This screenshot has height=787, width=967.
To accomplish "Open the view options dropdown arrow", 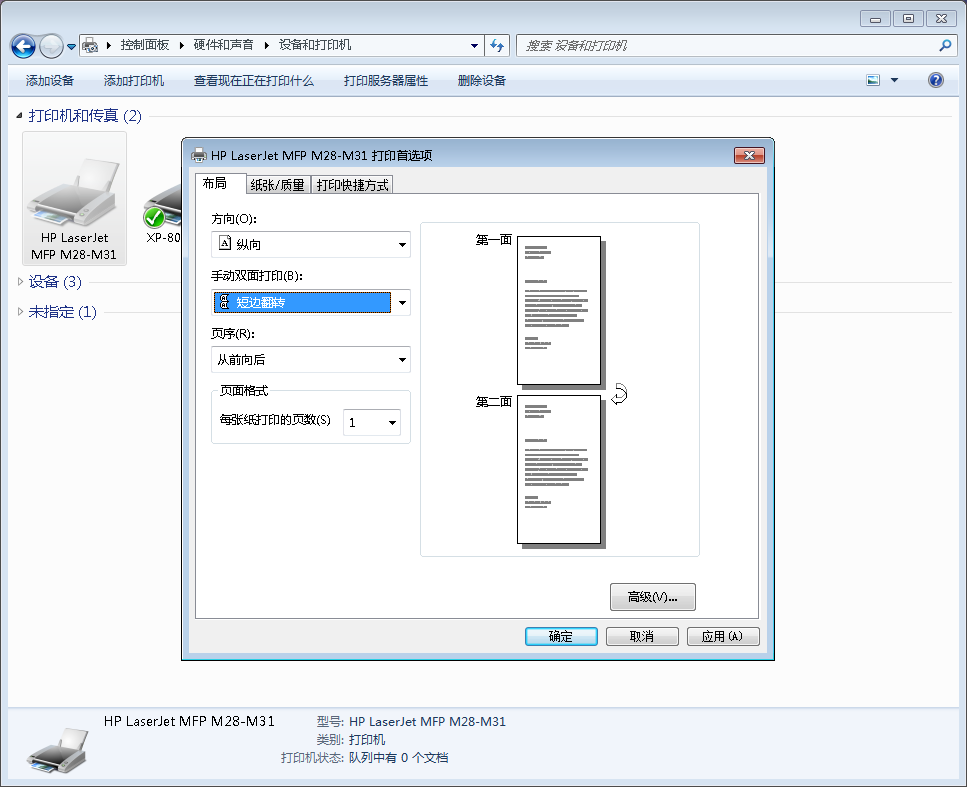I will 894,80.
